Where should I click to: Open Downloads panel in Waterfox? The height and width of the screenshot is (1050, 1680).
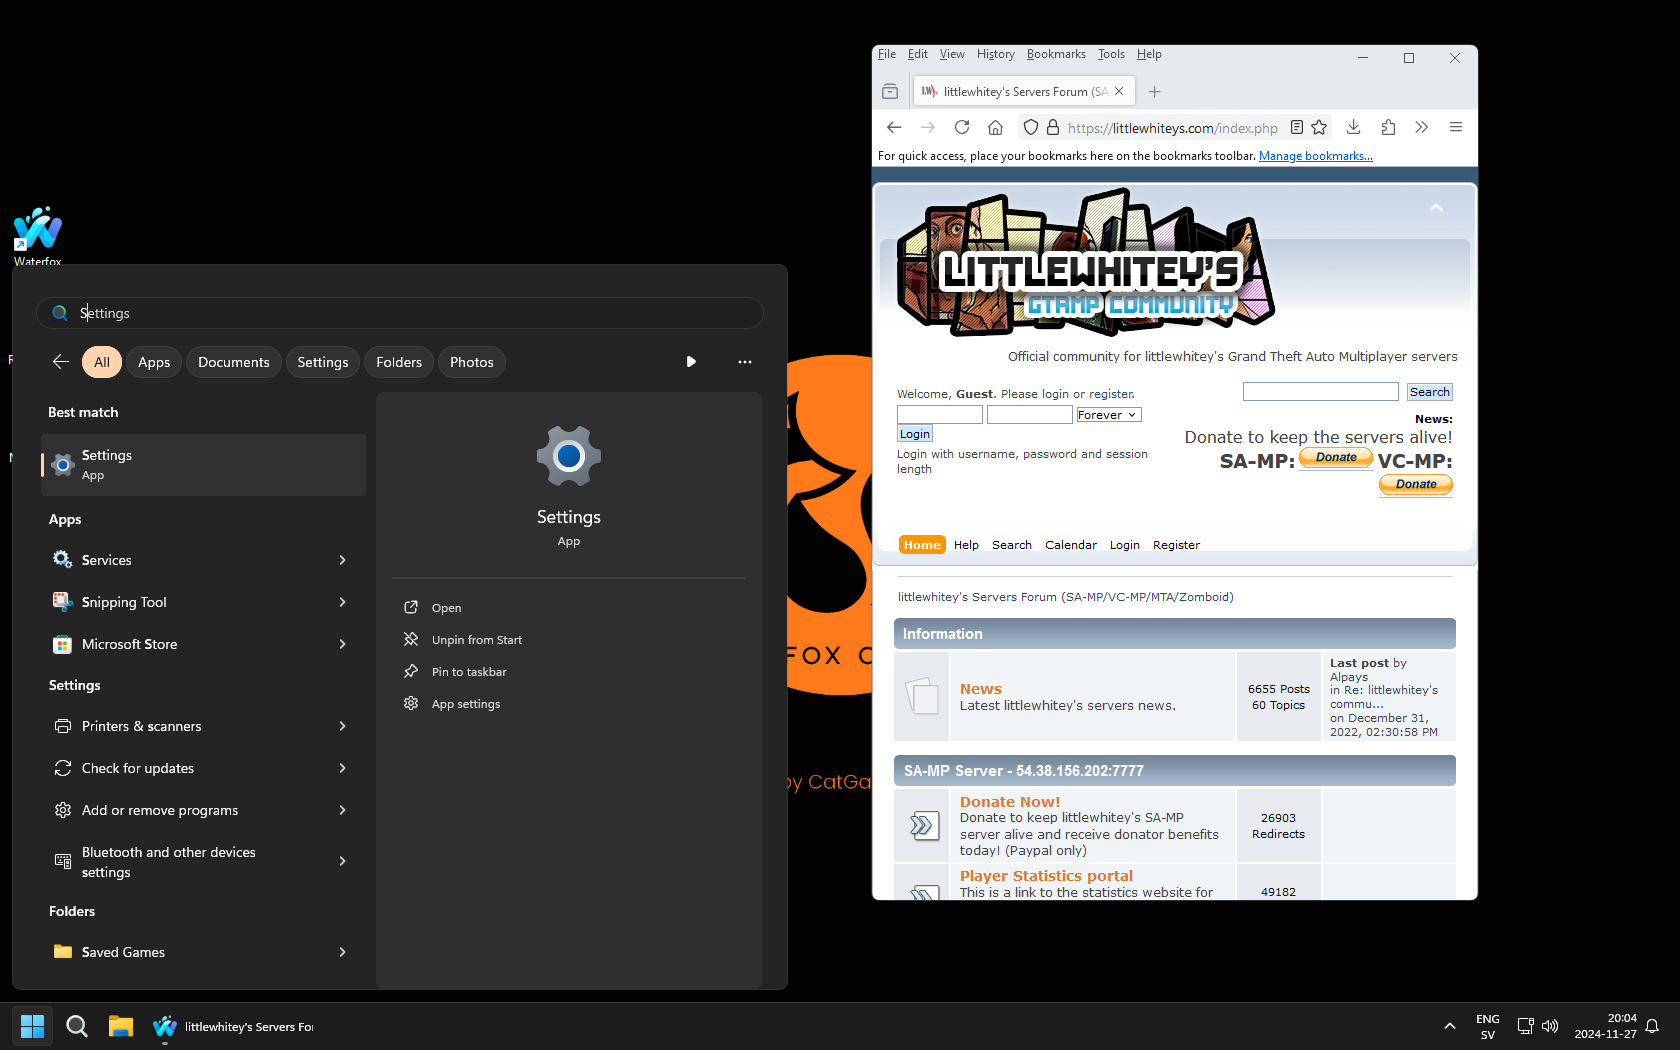tap(1353, 127)
